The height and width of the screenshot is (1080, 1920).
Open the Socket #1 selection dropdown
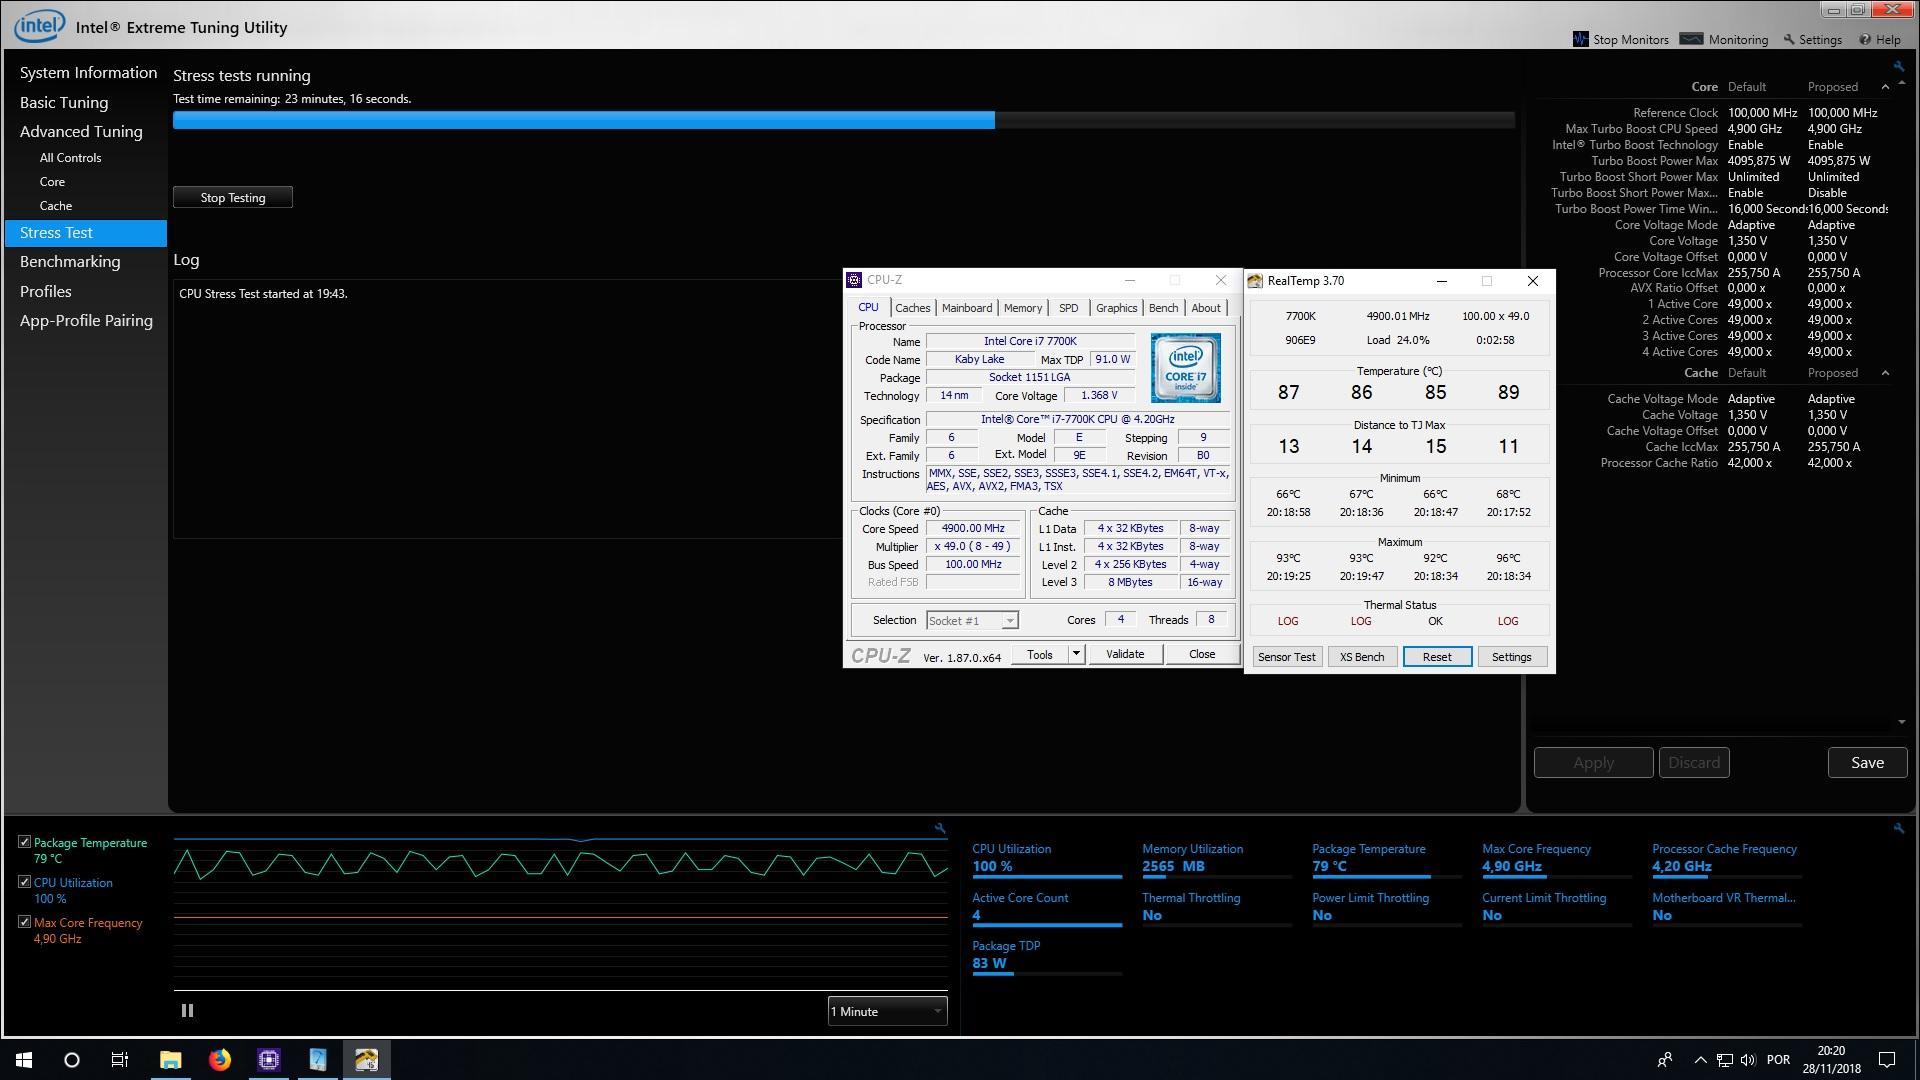[972, 621]
